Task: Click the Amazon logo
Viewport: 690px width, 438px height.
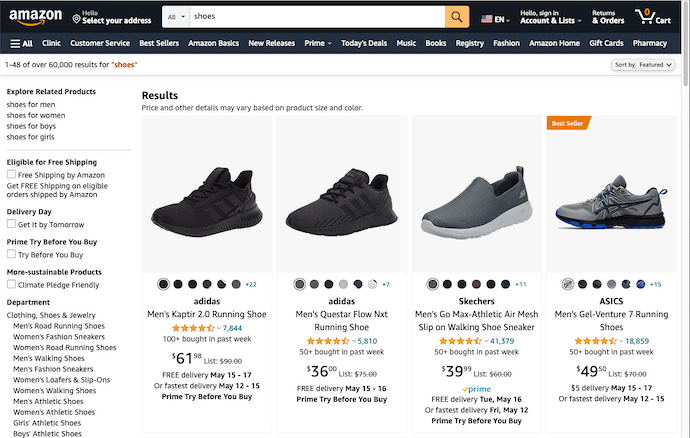Action: click(35, 17)
